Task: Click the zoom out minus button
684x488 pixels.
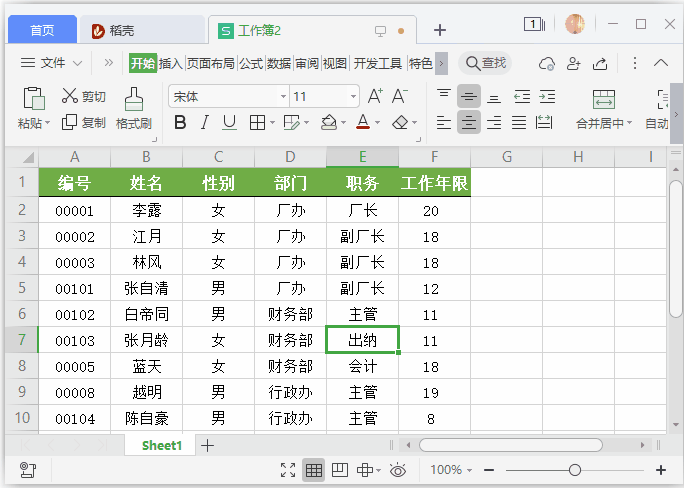Action: (x=489, y=470)
